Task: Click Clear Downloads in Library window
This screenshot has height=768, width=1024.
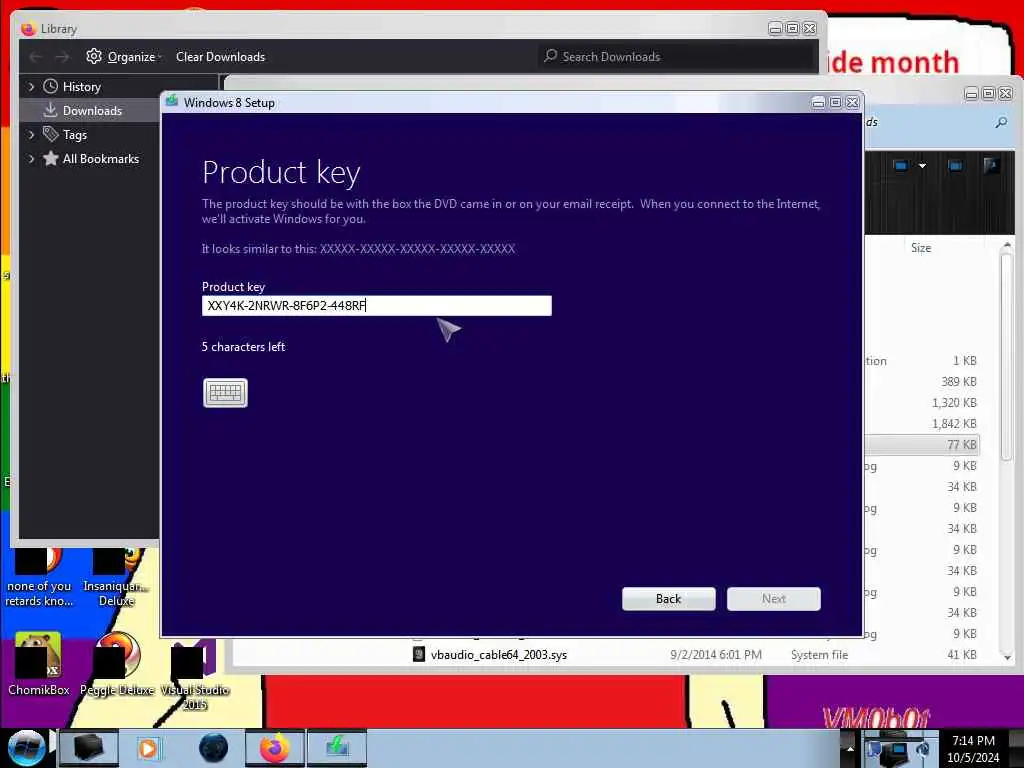Action: [220, 57]
